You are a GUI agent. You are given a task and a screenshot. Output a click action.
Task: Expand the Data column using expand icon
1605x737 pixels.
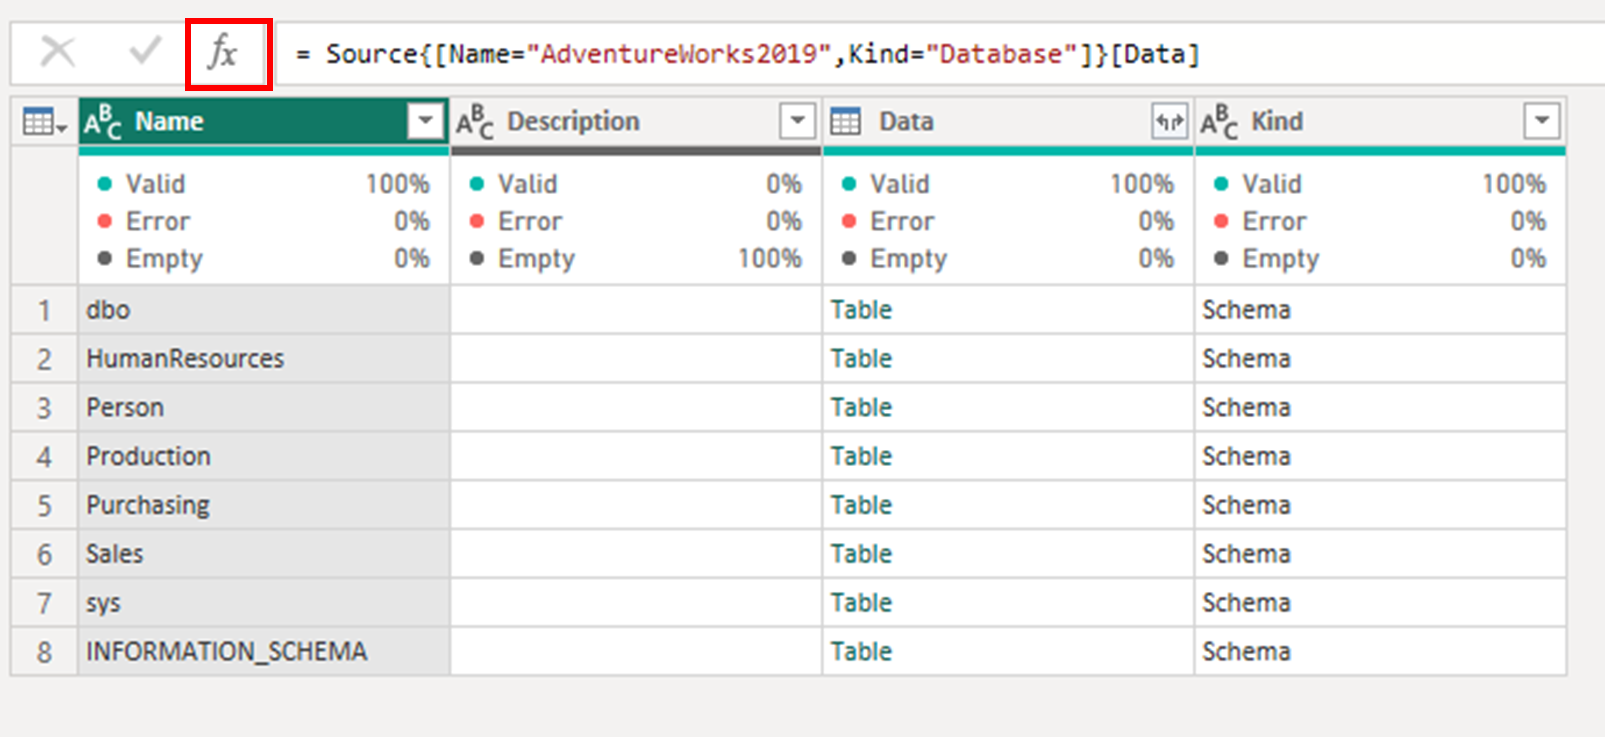1169,122
